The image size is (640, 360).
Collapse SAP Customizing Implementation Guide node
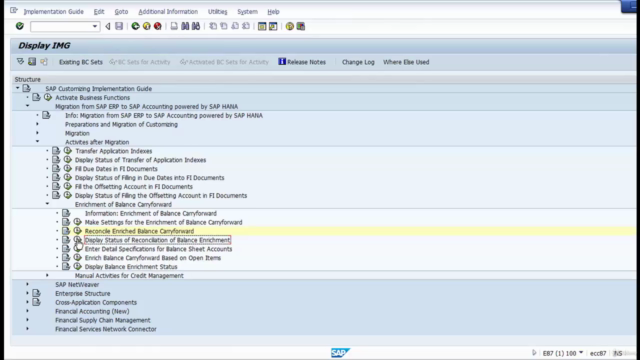(18, 88)
